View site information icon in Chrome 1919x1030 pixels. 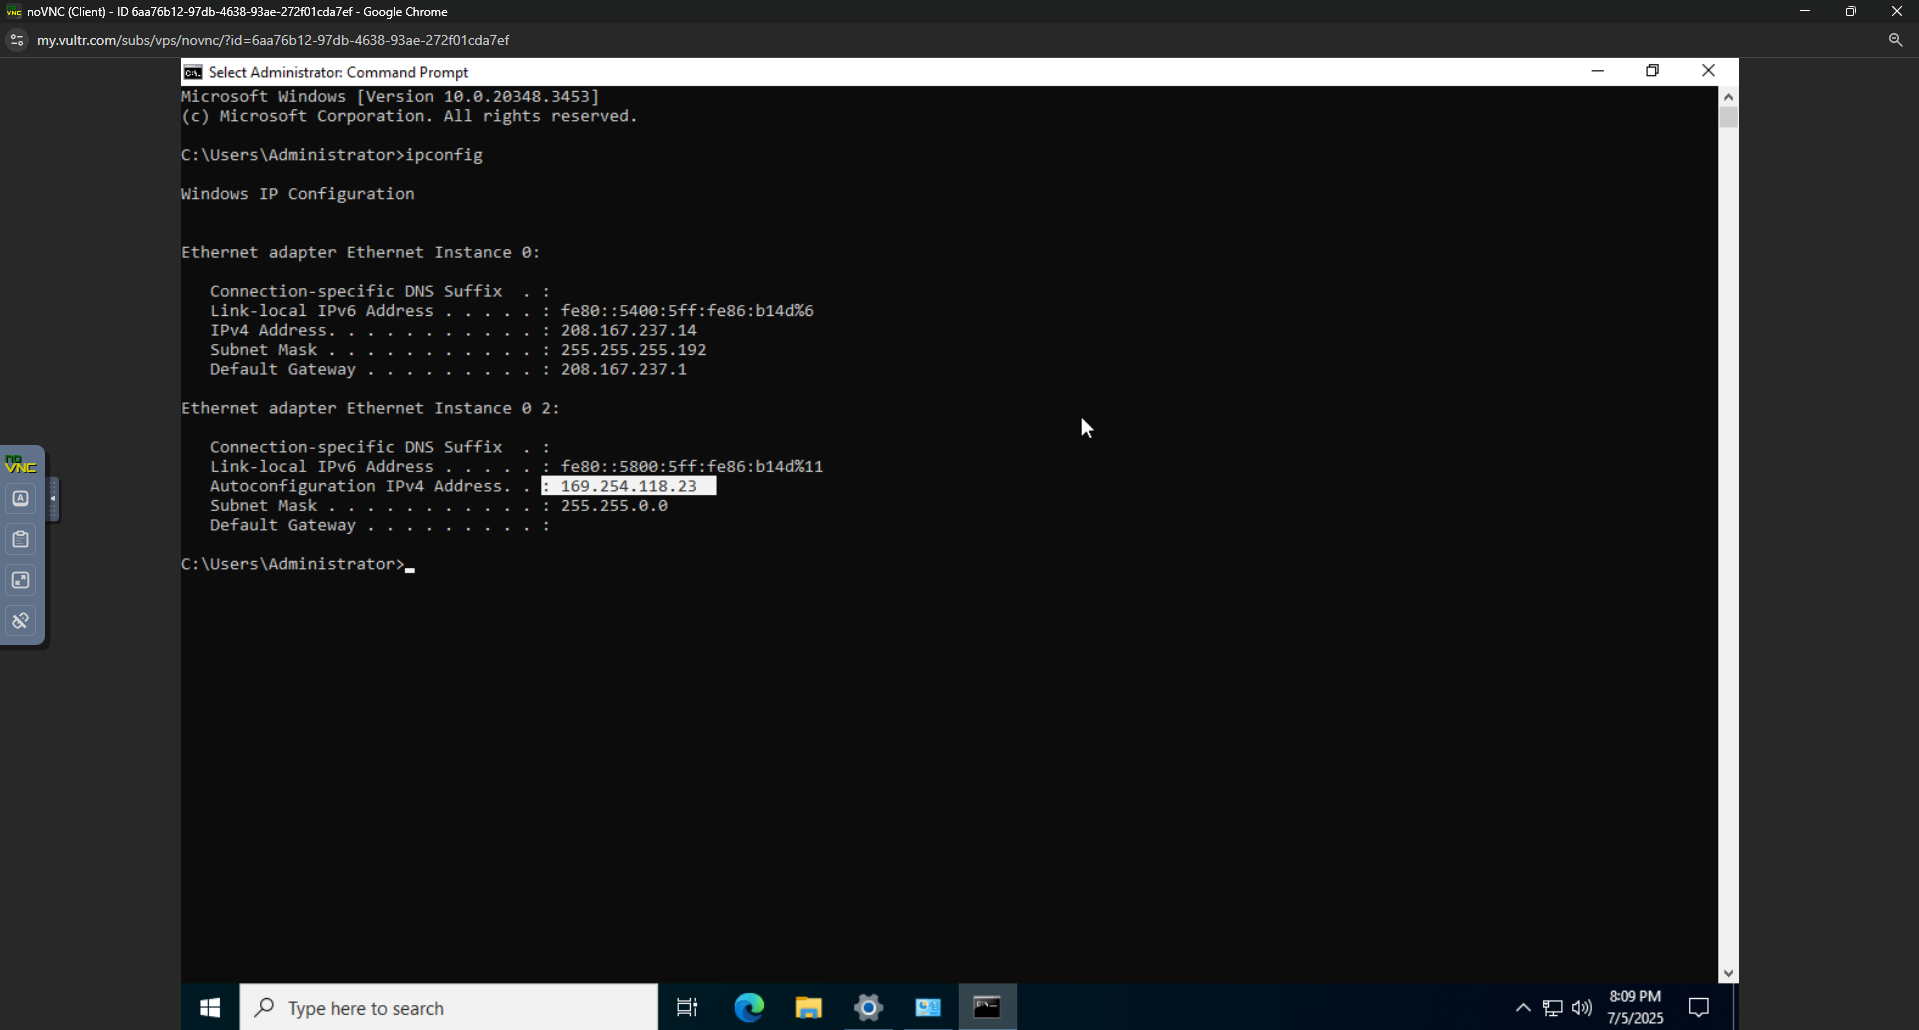(16, 40)
